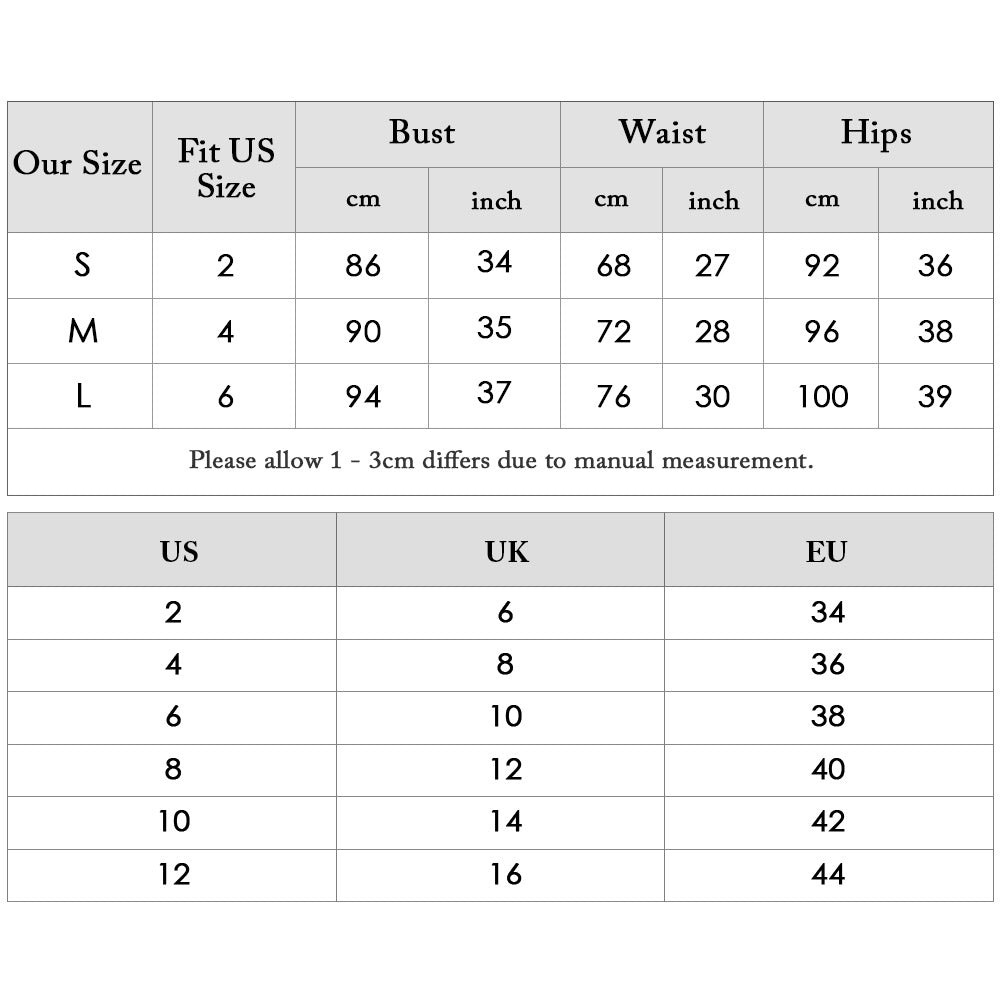This screenshot has height=1000, width=1000.
Task: Click the EU size 40 cell
Action: [828, 769]
